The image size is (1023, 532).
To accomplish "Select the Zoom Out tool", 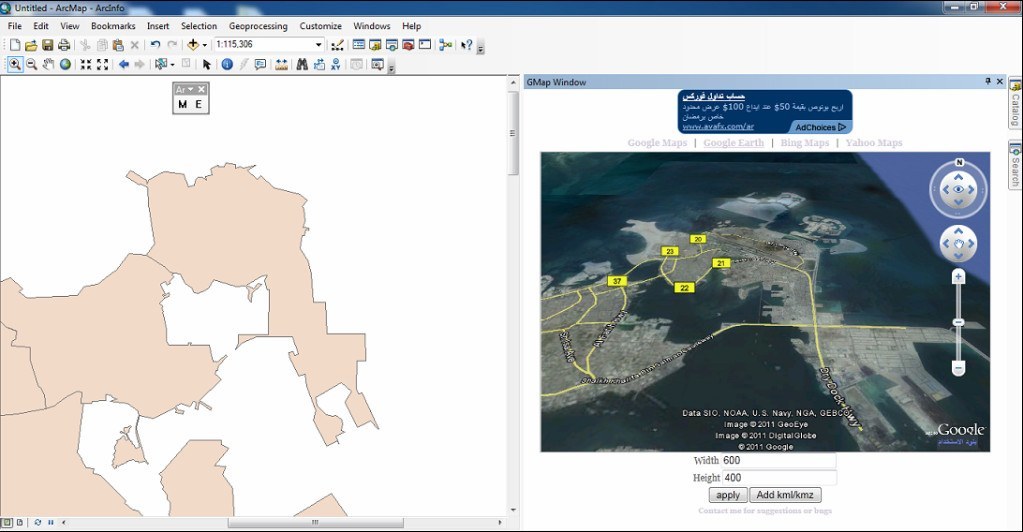I will tap(31, 65).
